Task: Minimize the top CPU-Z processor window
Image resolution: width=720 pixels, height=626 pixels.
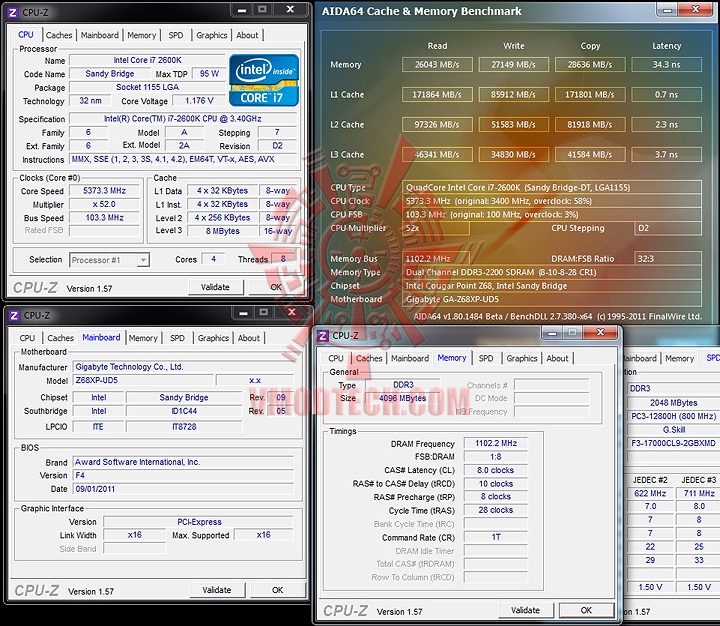Action: coord(242,10)
